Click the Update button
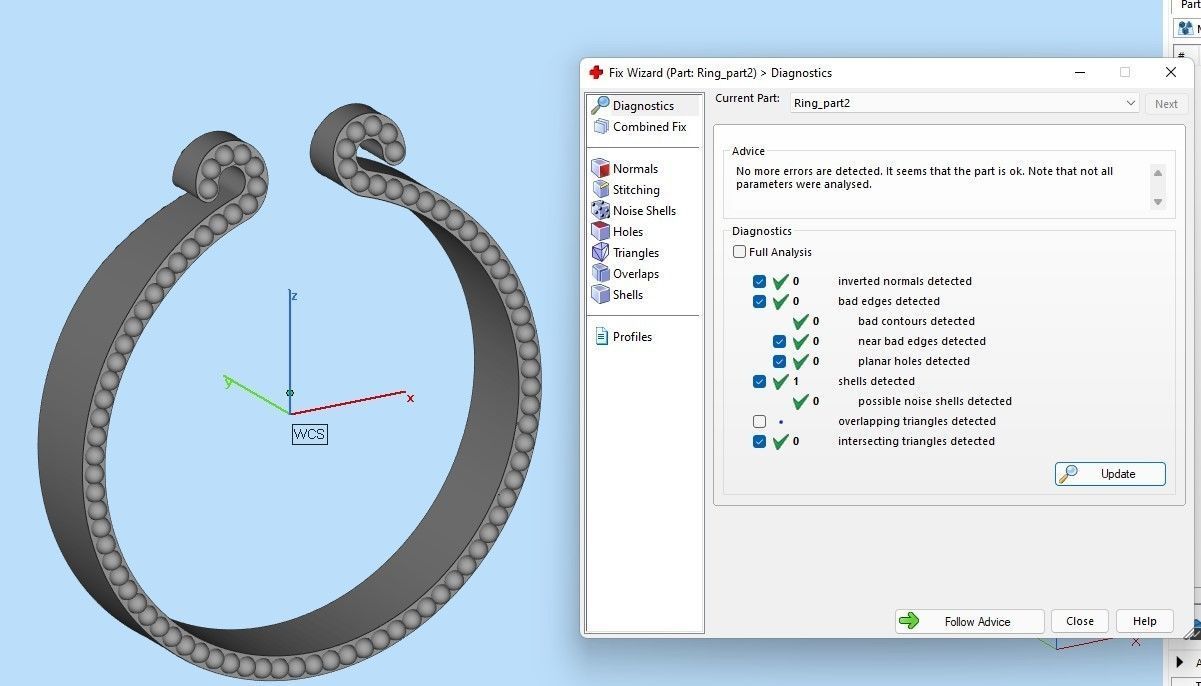The width and height of the screenshot is (1201, 686). click(x=1110, y=474)
